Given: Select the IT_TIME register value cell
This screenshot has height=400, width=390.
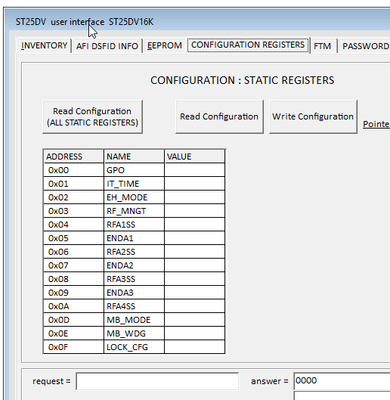Looking at the screenshot, I should [194, 184].
